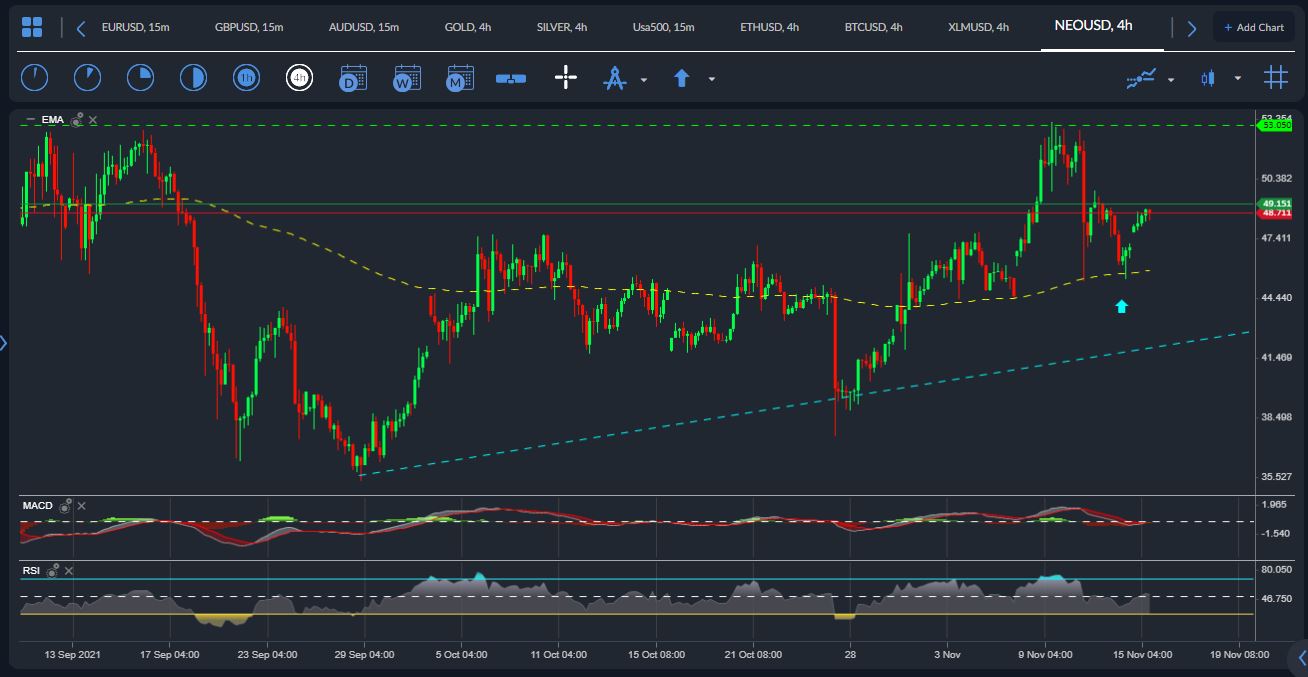The height and width of the screenshot is (677, 1308).
Task: Switch to the BTCUSD, 4h tab
Action: coord(873,27)
